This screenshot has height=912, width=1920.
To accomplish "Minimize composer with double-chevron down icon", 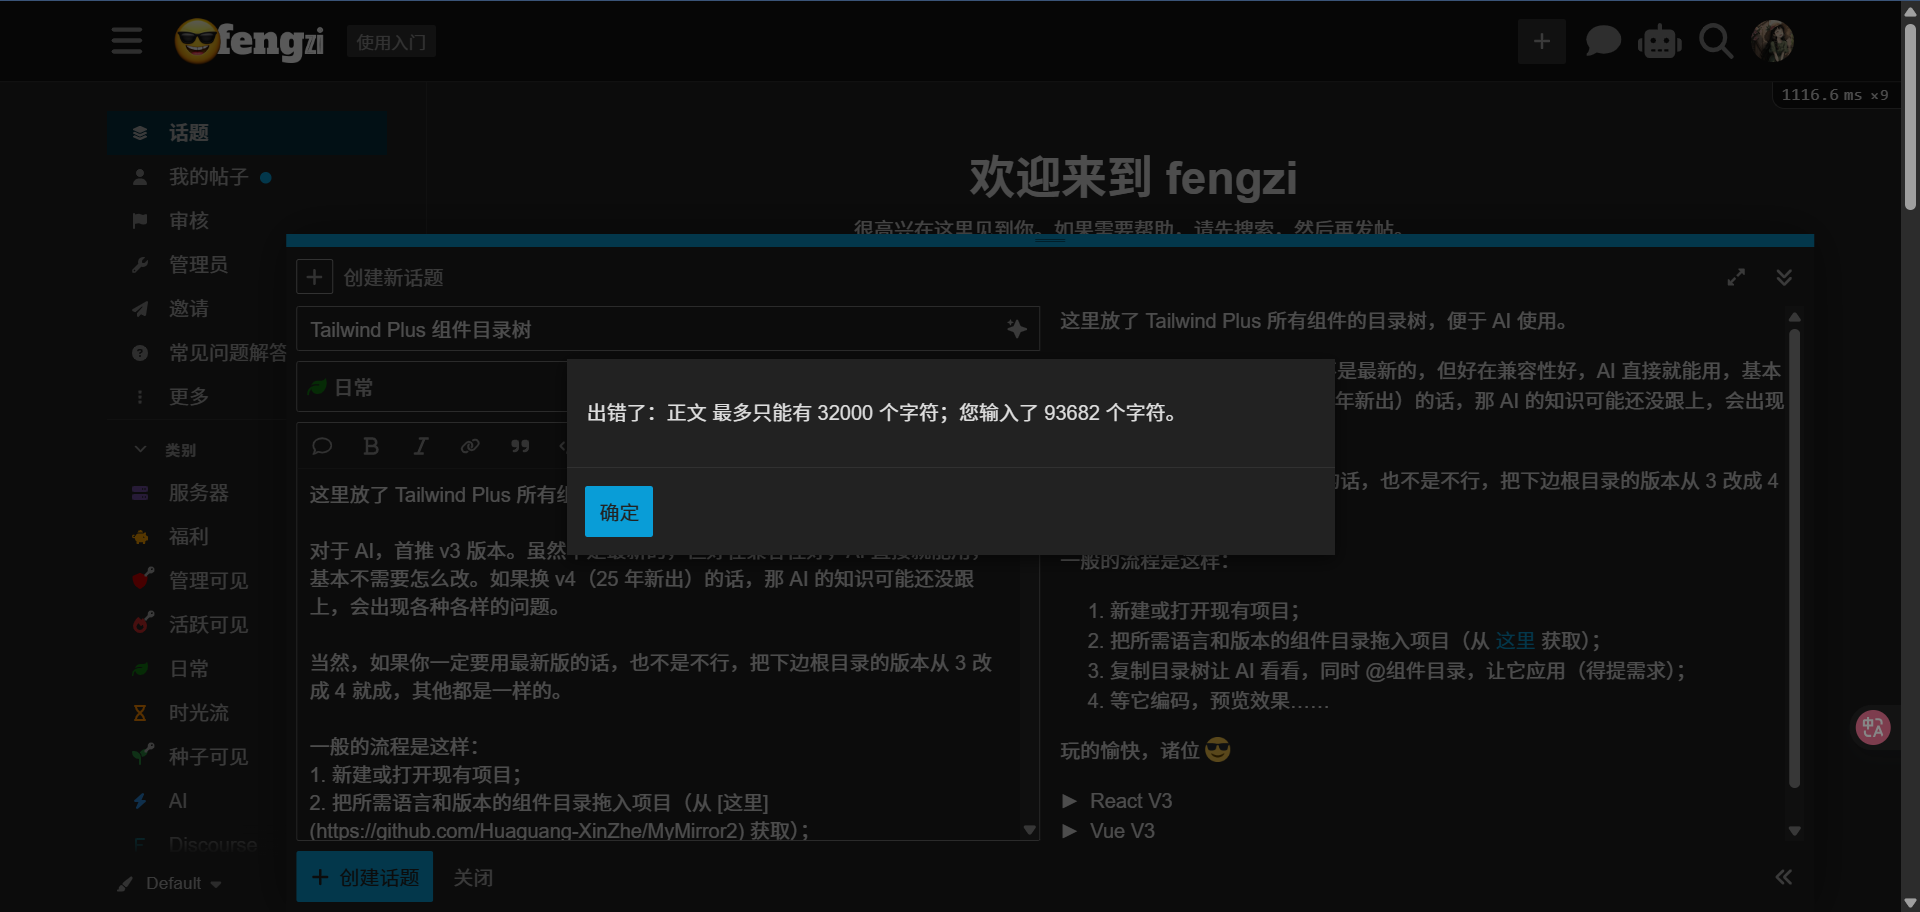I will pyautogui.click(x=1784, y=277).
